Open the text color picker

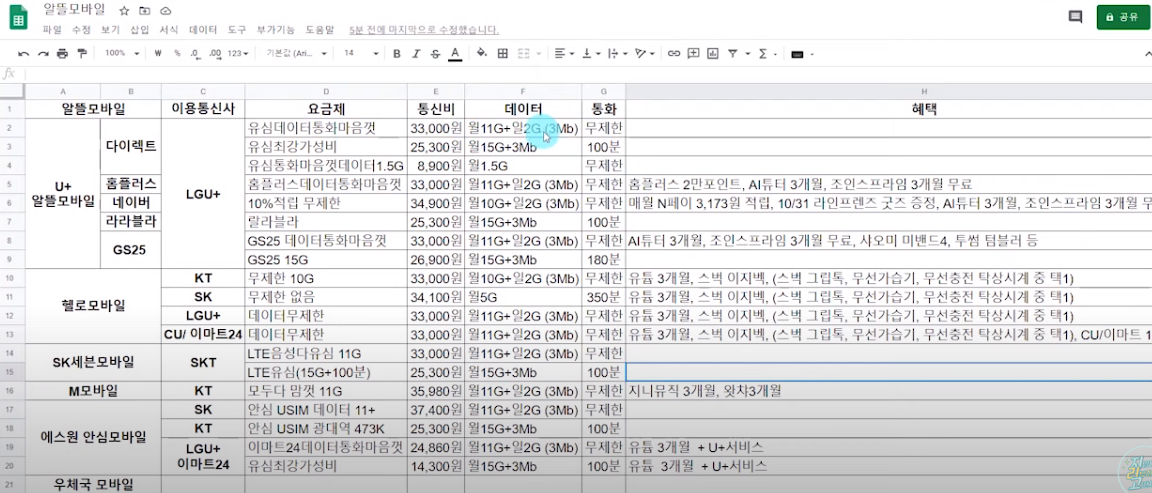tap(455, 54)
